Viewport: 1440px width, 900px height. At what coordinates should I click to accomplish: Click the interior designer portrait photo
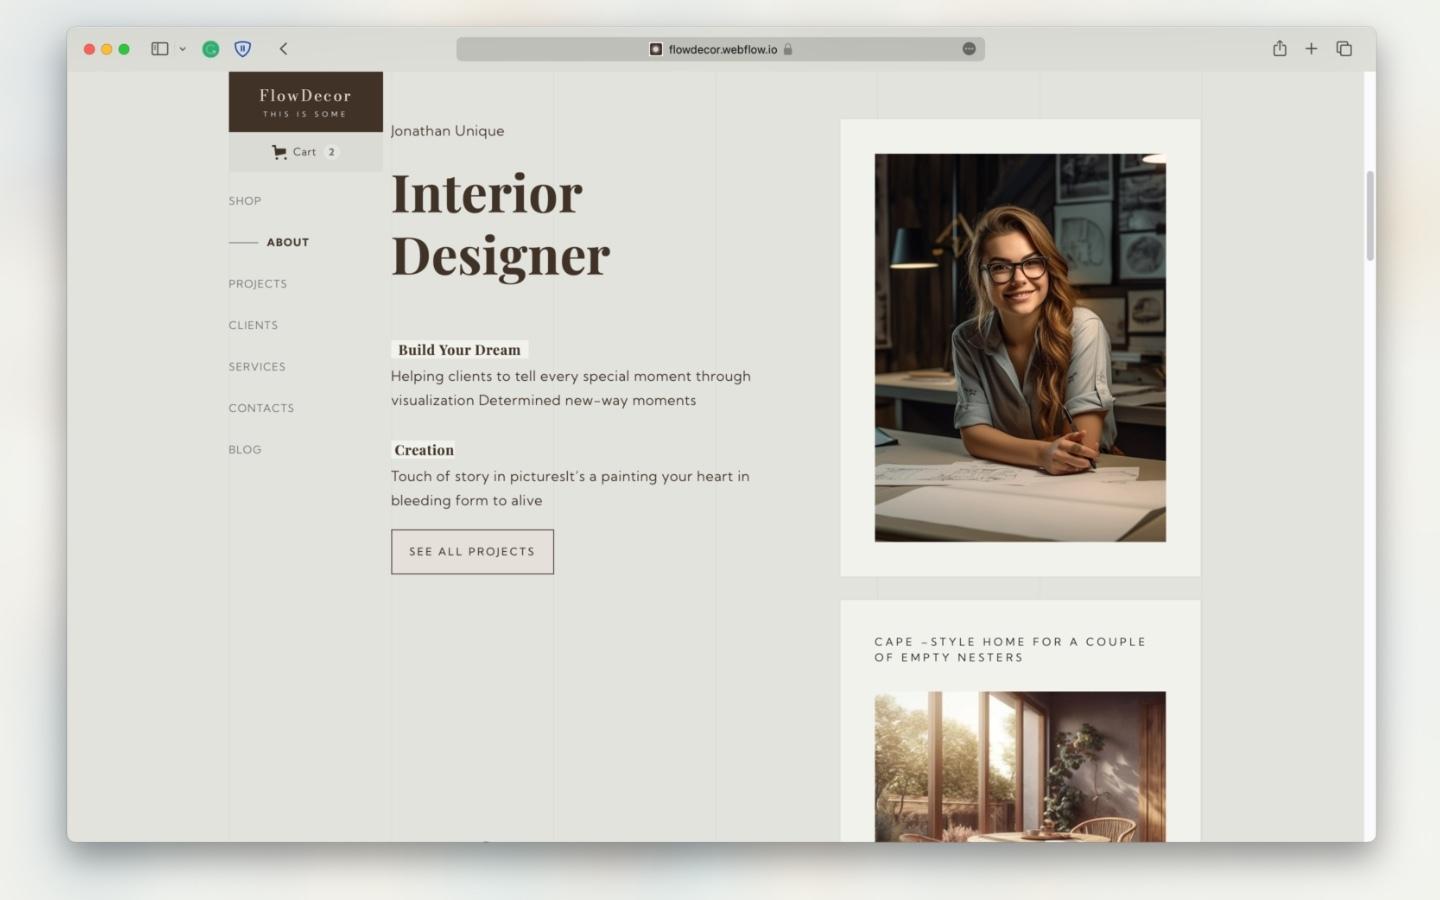[1020, 347]
